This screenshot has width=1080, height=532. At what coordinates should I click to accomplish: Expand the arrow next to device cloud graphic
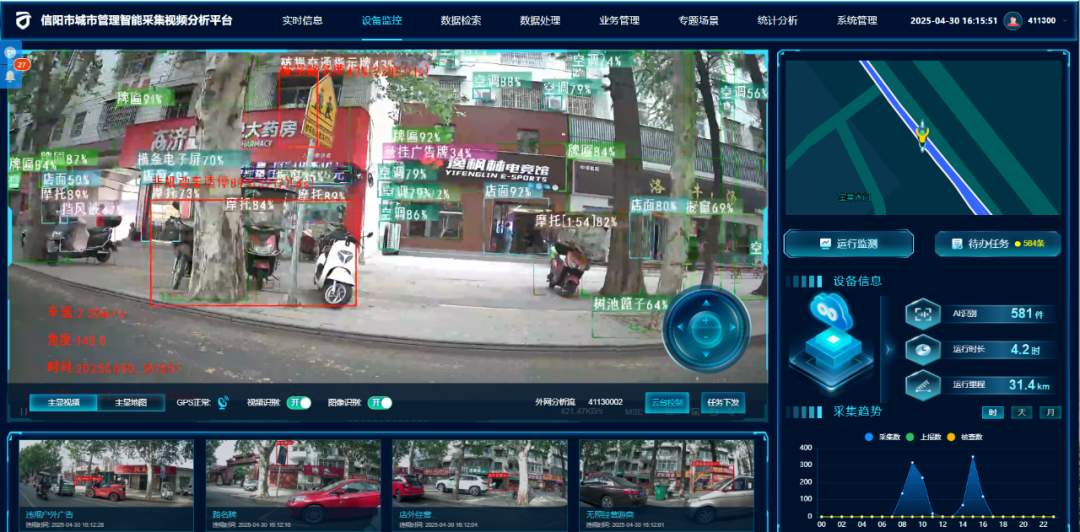[x=887, y=349]
